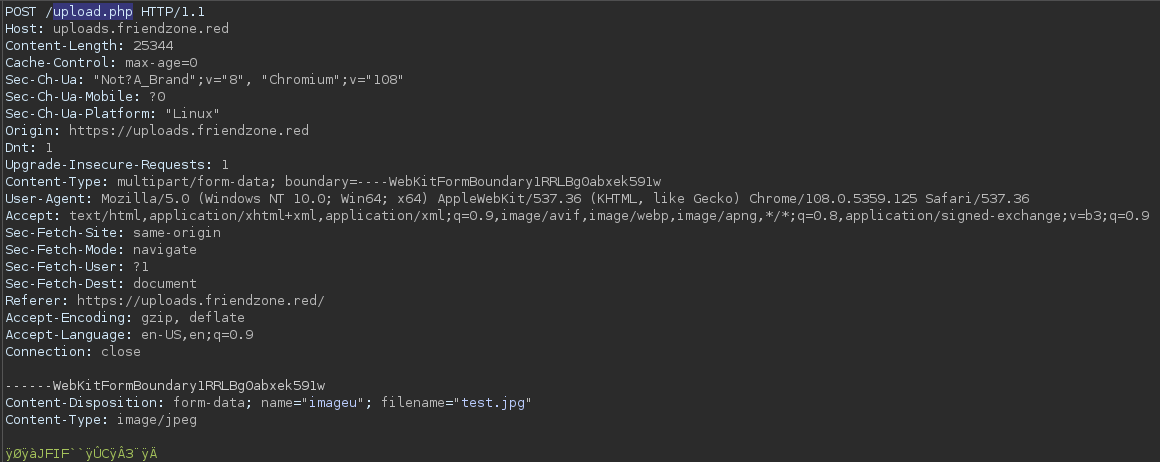Click the Sec-Fetch-Dest document value
Viewport: 1160px width, 462px height.
click(165, 284)
